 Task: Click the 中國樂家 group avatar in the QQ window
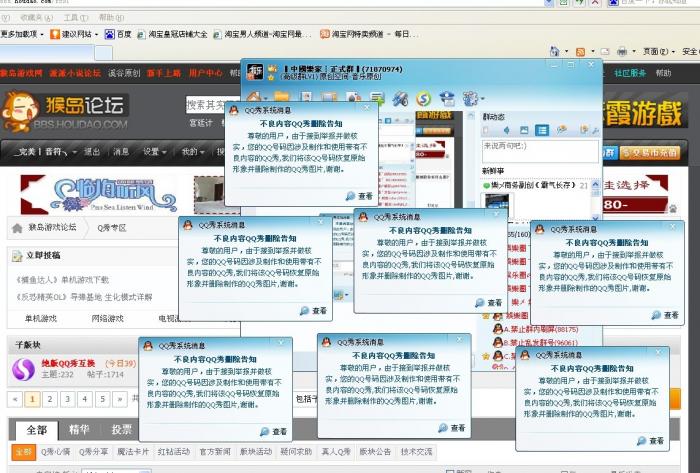[255, 71]
